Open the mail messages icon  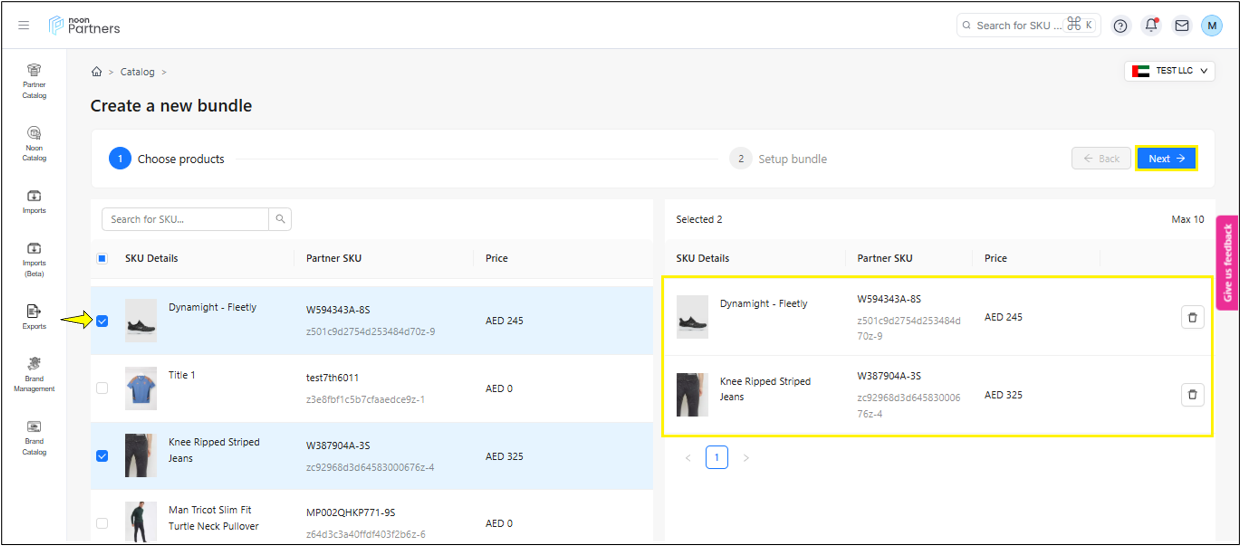(1182, 26)
